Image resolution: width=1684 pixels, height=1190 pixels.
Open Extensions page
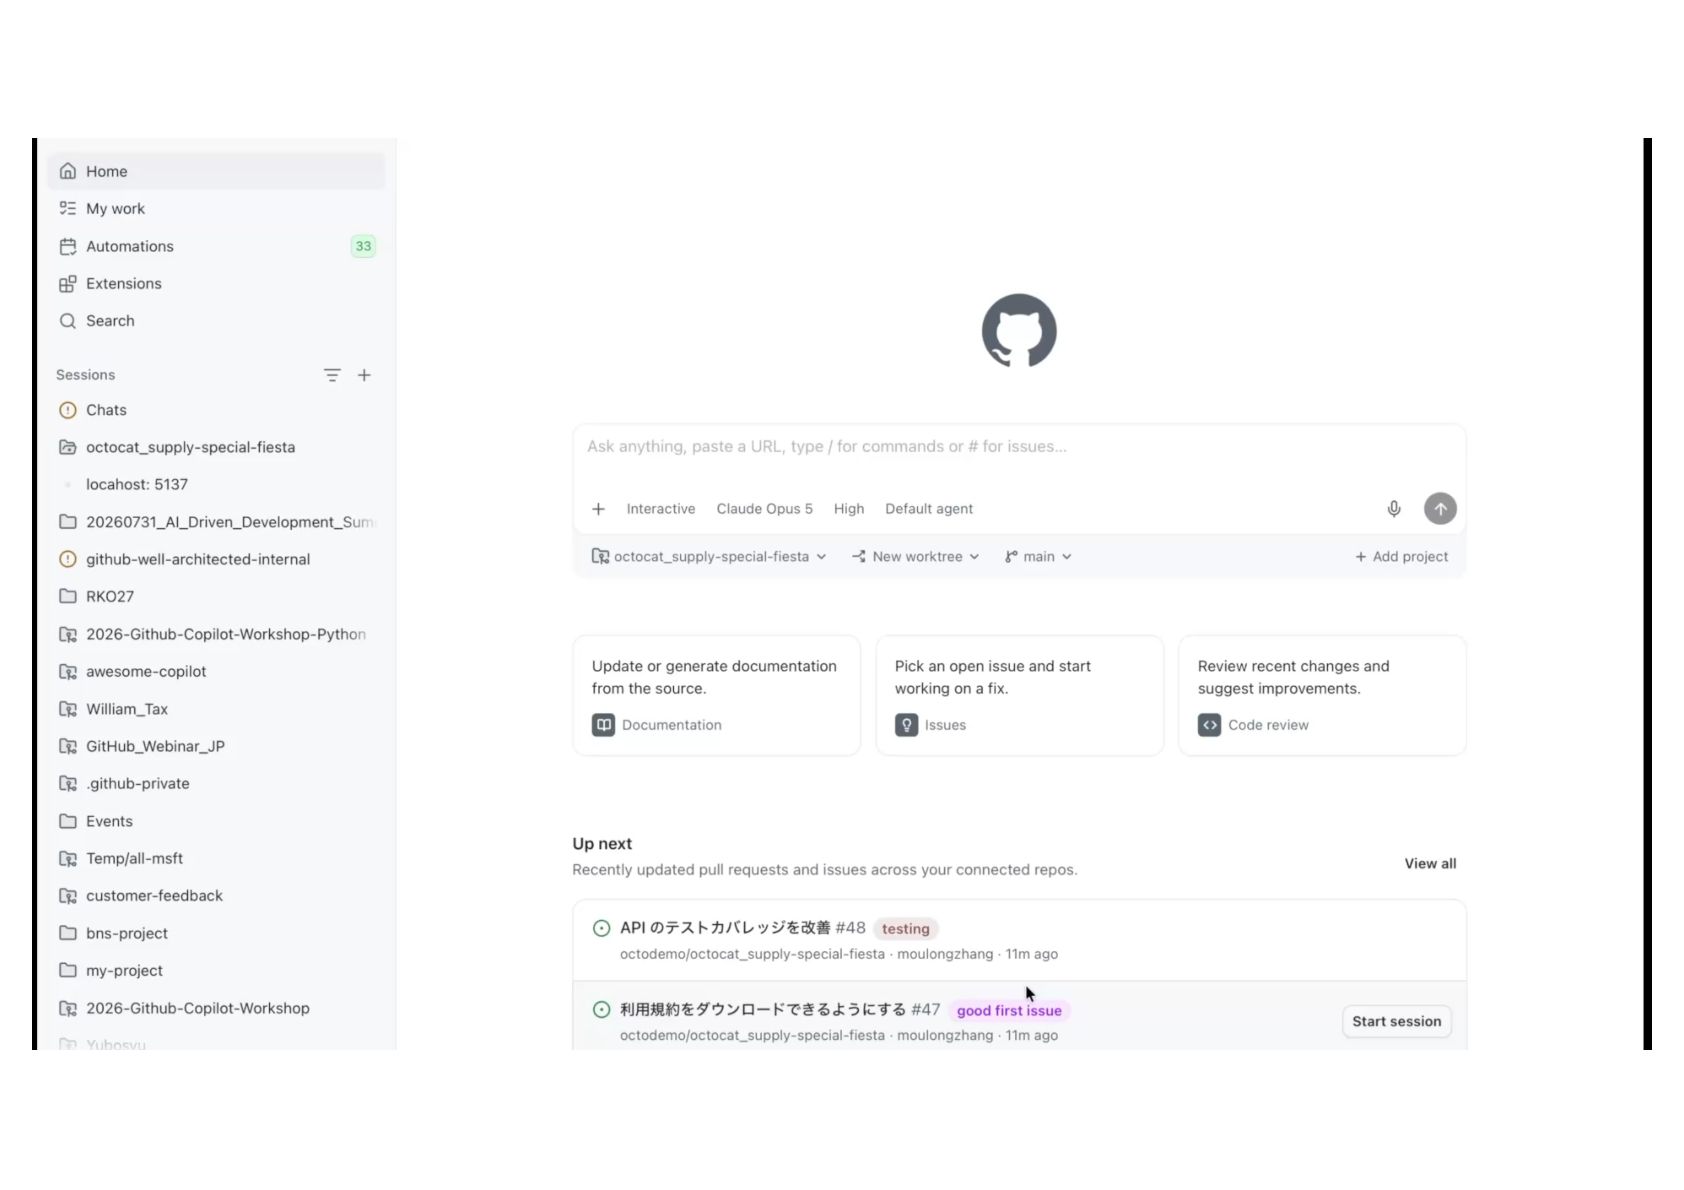tap(215, 283)
